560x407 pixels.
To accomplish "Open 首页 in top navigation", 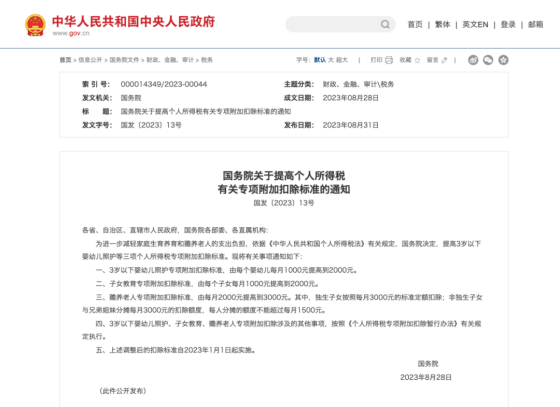I will 415,25.
